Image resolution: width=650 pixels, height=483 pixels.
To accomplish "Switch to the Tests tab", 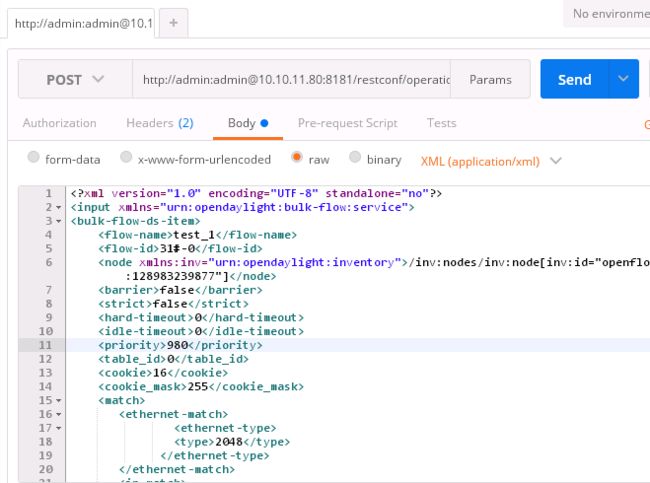I will click(x=441, y=123).
